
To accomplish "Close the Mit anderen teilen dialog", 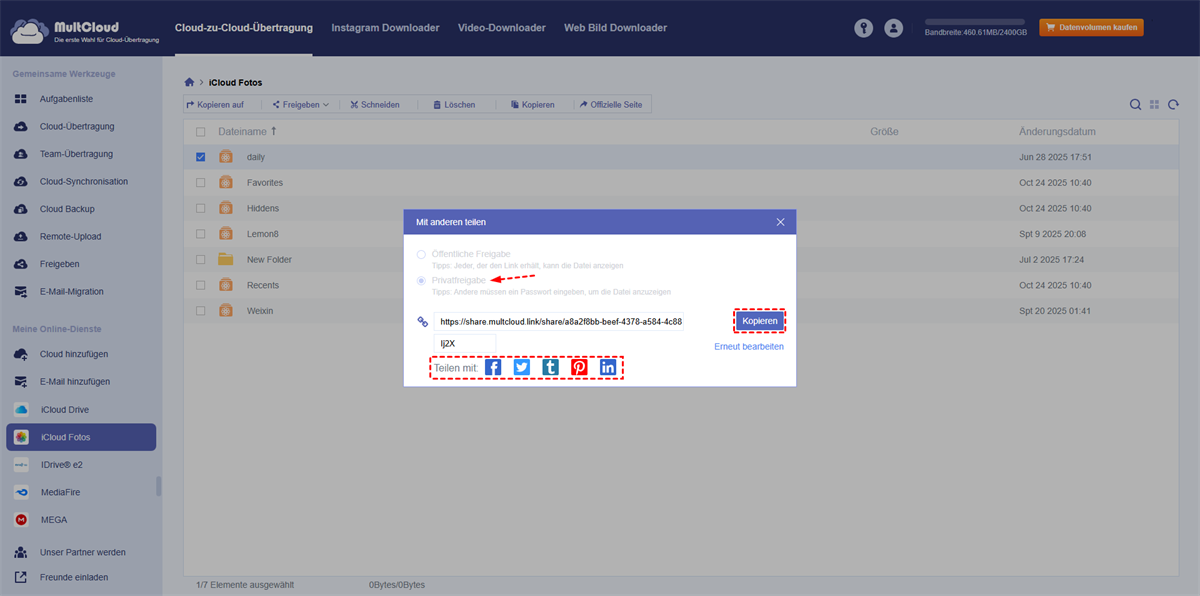I will pyautogui.click(x=781, y=222).
